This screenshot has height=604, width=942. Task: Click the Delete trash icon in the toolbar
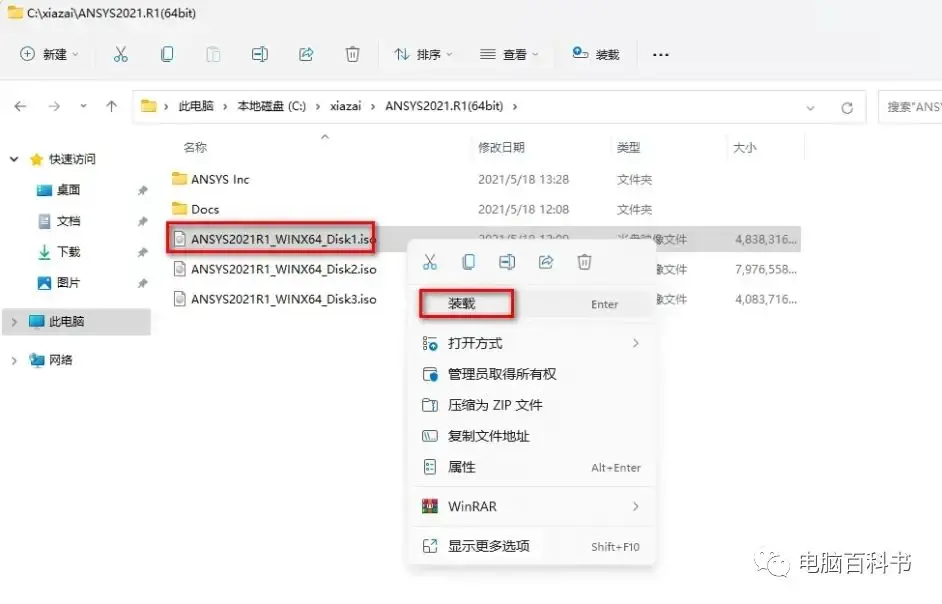[x=353, y=55]
